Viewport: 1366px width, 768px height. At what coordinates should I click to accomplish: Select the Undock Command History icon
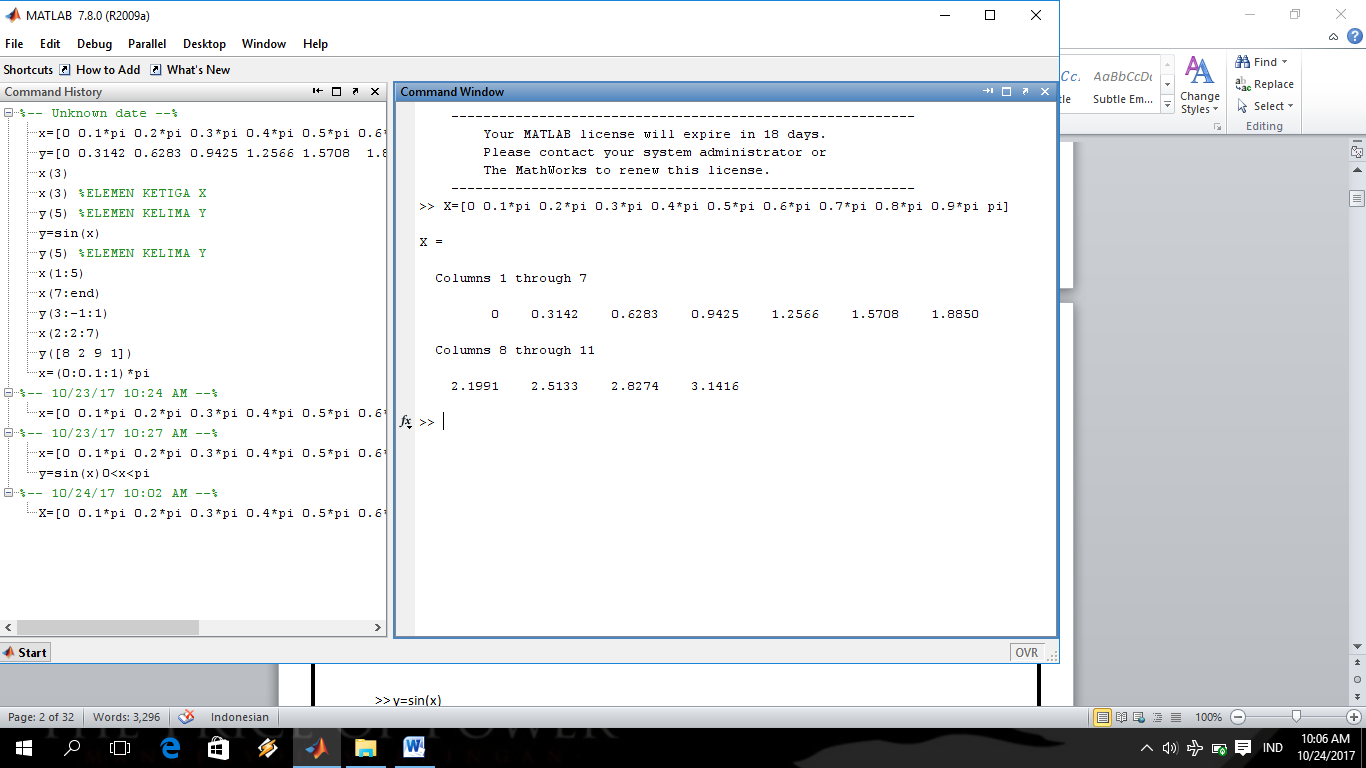pyautogui.click(x=356, y=91)
